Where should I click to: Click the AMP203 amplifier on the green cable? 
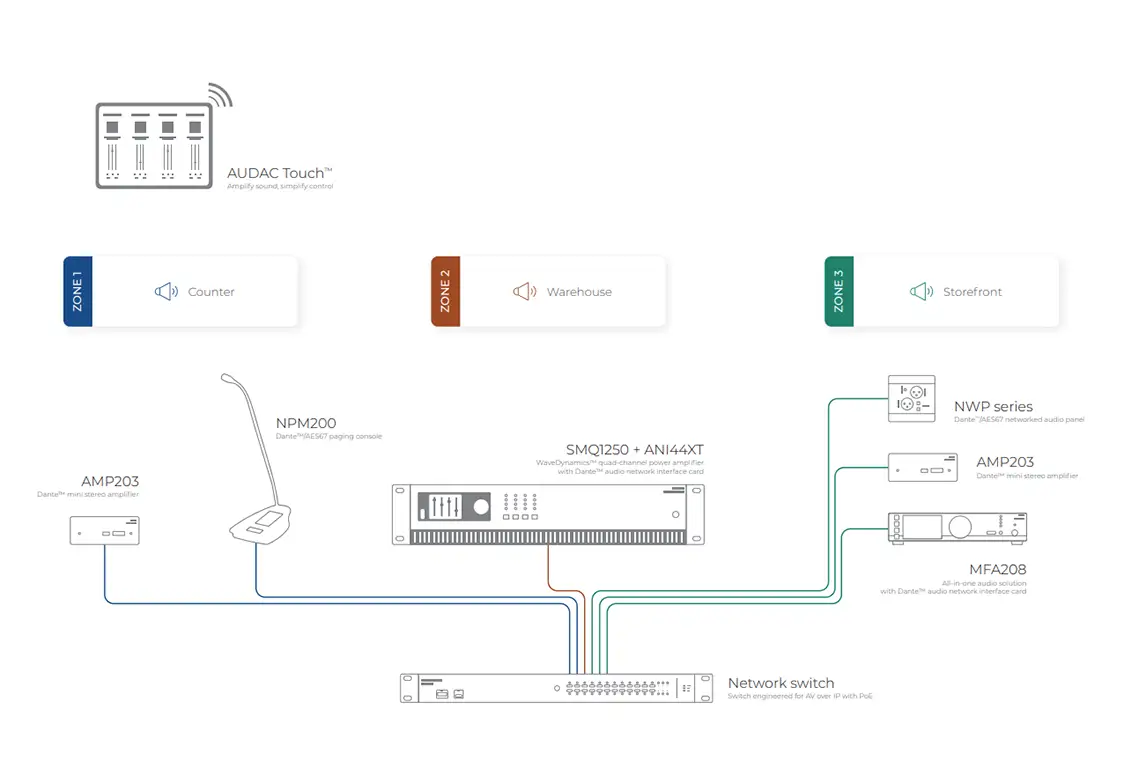tap(917, 468)
